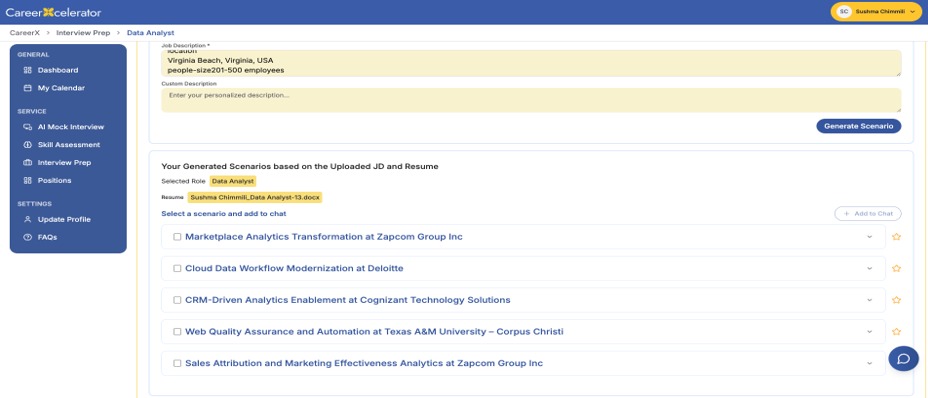928x398 pixels.
Task: Click the Generate Scenario button
Action: click(x=859, y=126)
